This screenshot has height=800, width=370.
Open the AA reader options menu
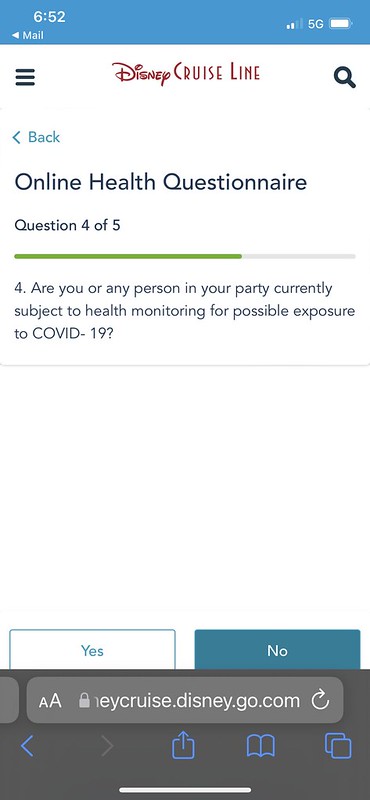pos(50,701)
